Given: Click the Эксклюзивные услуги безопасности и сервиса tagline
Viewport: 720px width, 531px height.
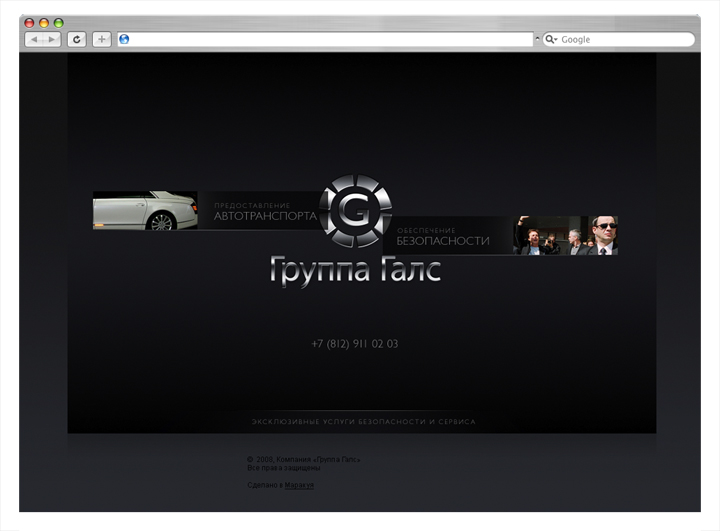Looking at the screenshot, I should tap(363, 422).
